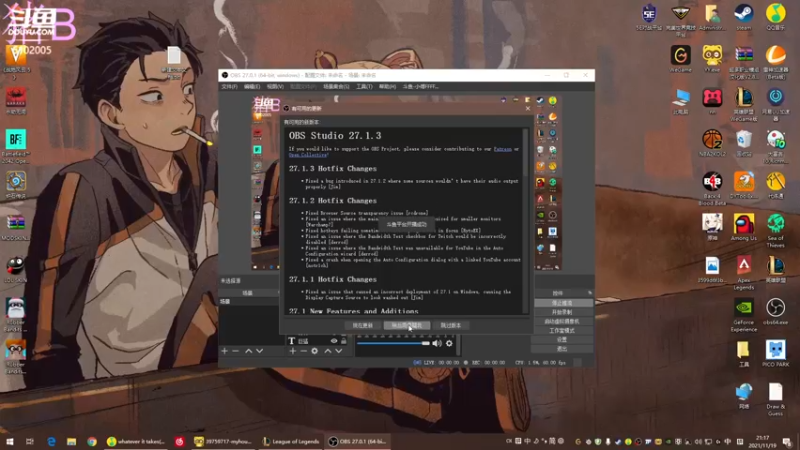Open Microsoft Edge from the taskbar
The height and width of the screenshot is (450, 800).
(x=52, y=441)
